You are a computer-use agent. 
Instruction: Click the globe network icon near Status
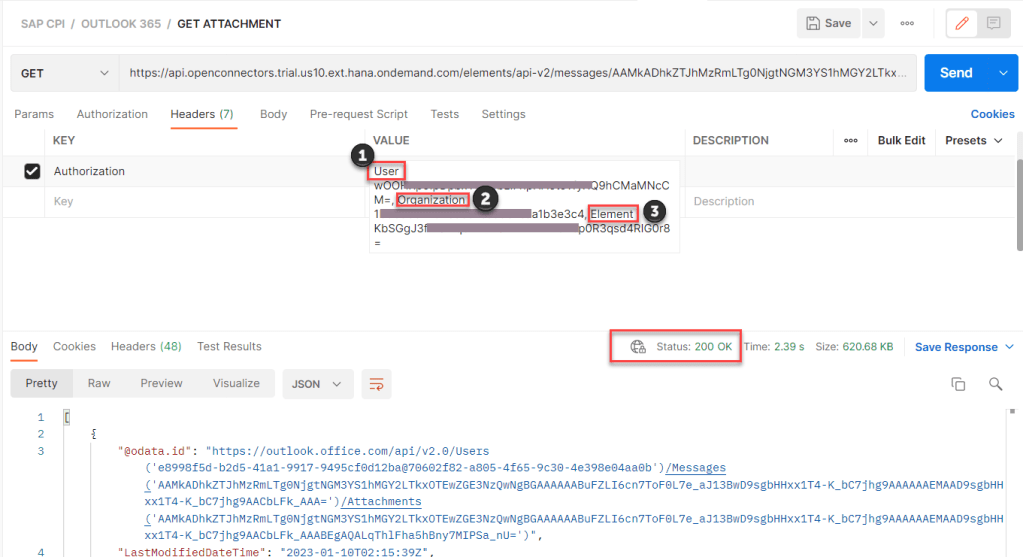point(638,347)
